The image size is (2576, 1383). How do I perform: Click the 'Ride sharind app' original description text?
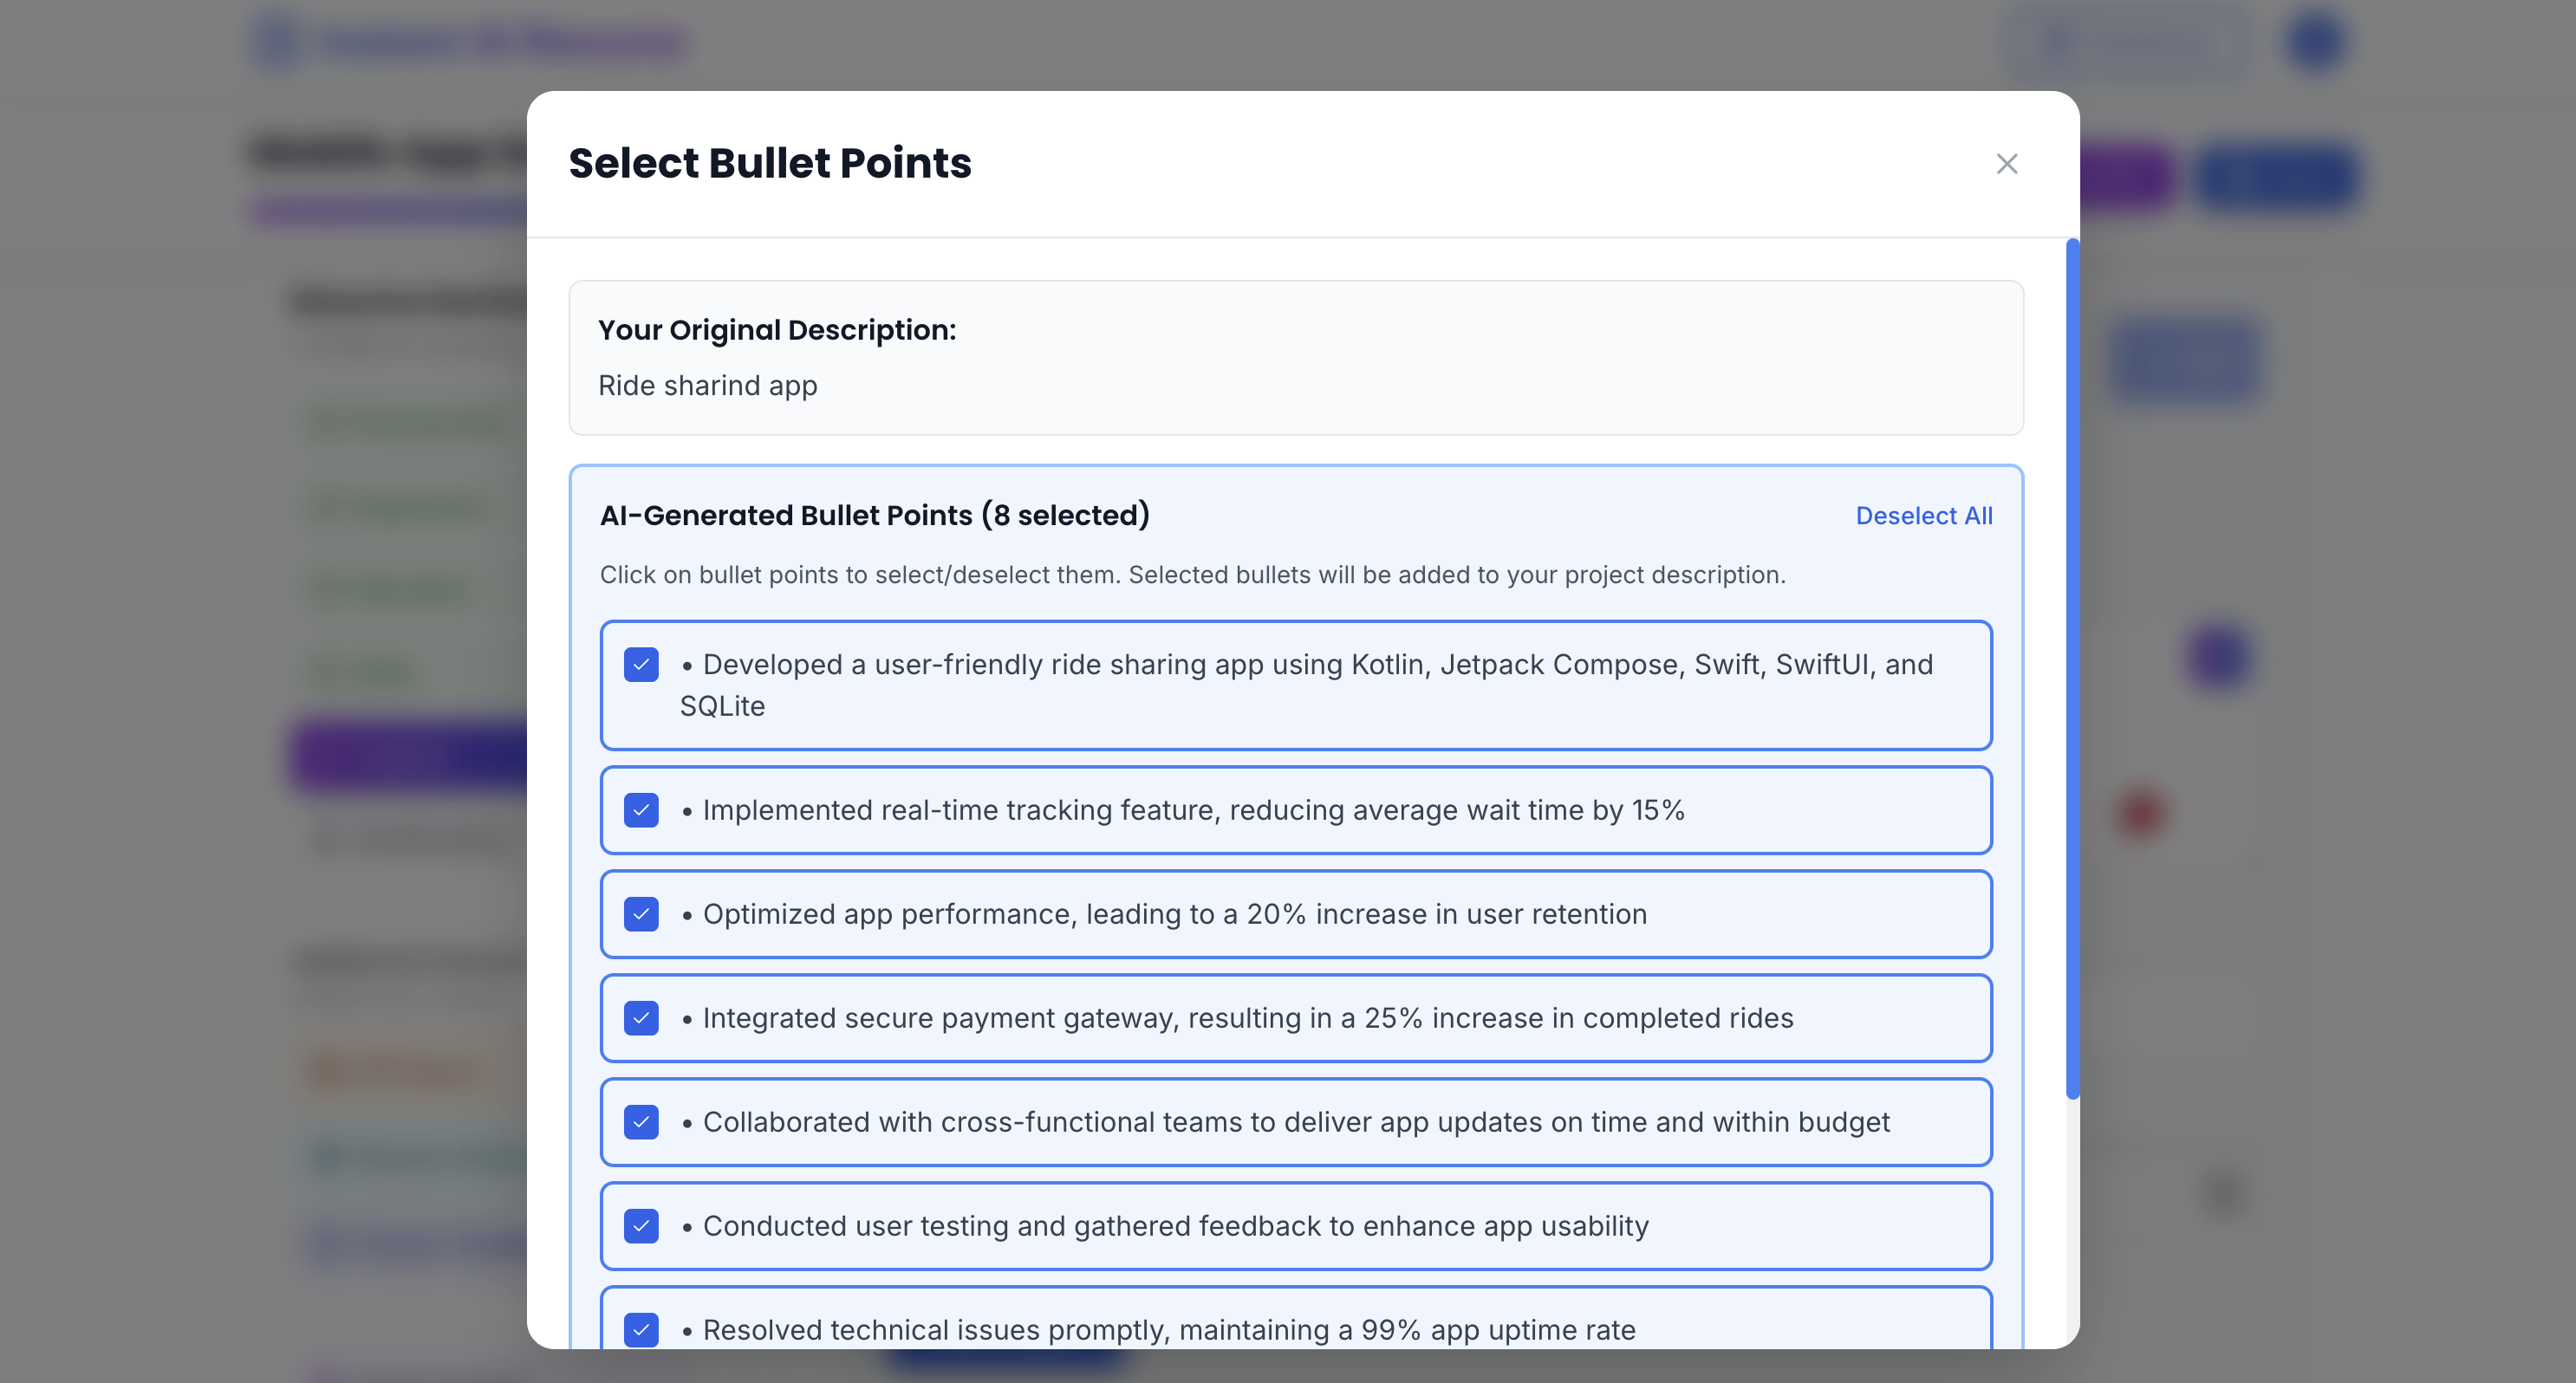[707, 385]
